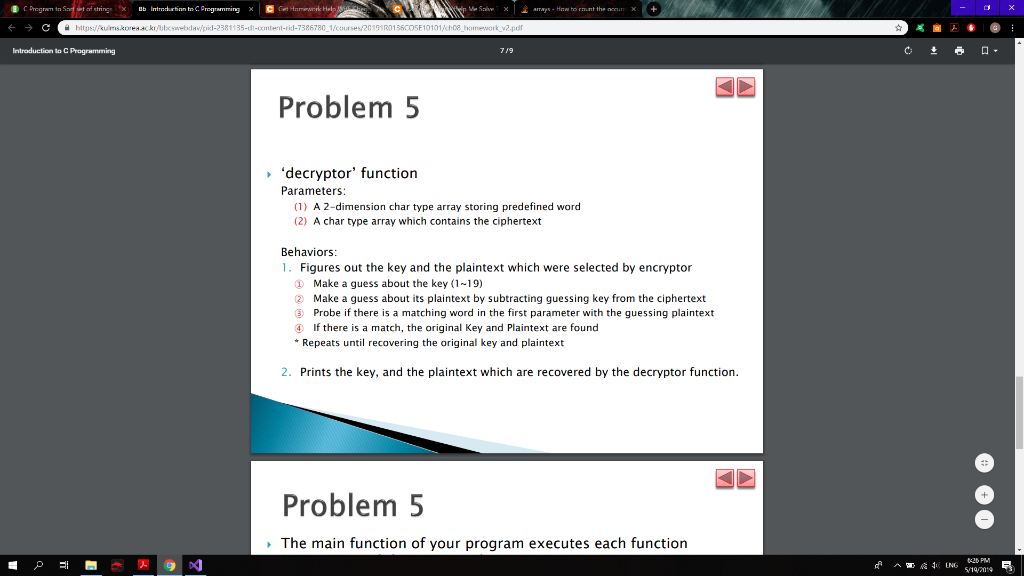Click the next-slide red arrow on the slide

click(746, 87)
